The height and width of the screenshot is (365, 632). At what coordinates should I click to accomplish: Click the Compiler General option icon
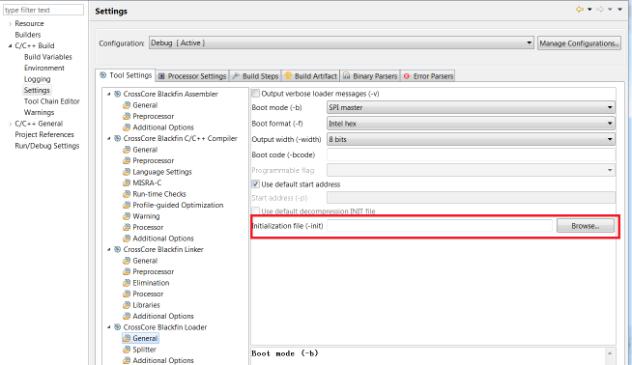point(127,149)
